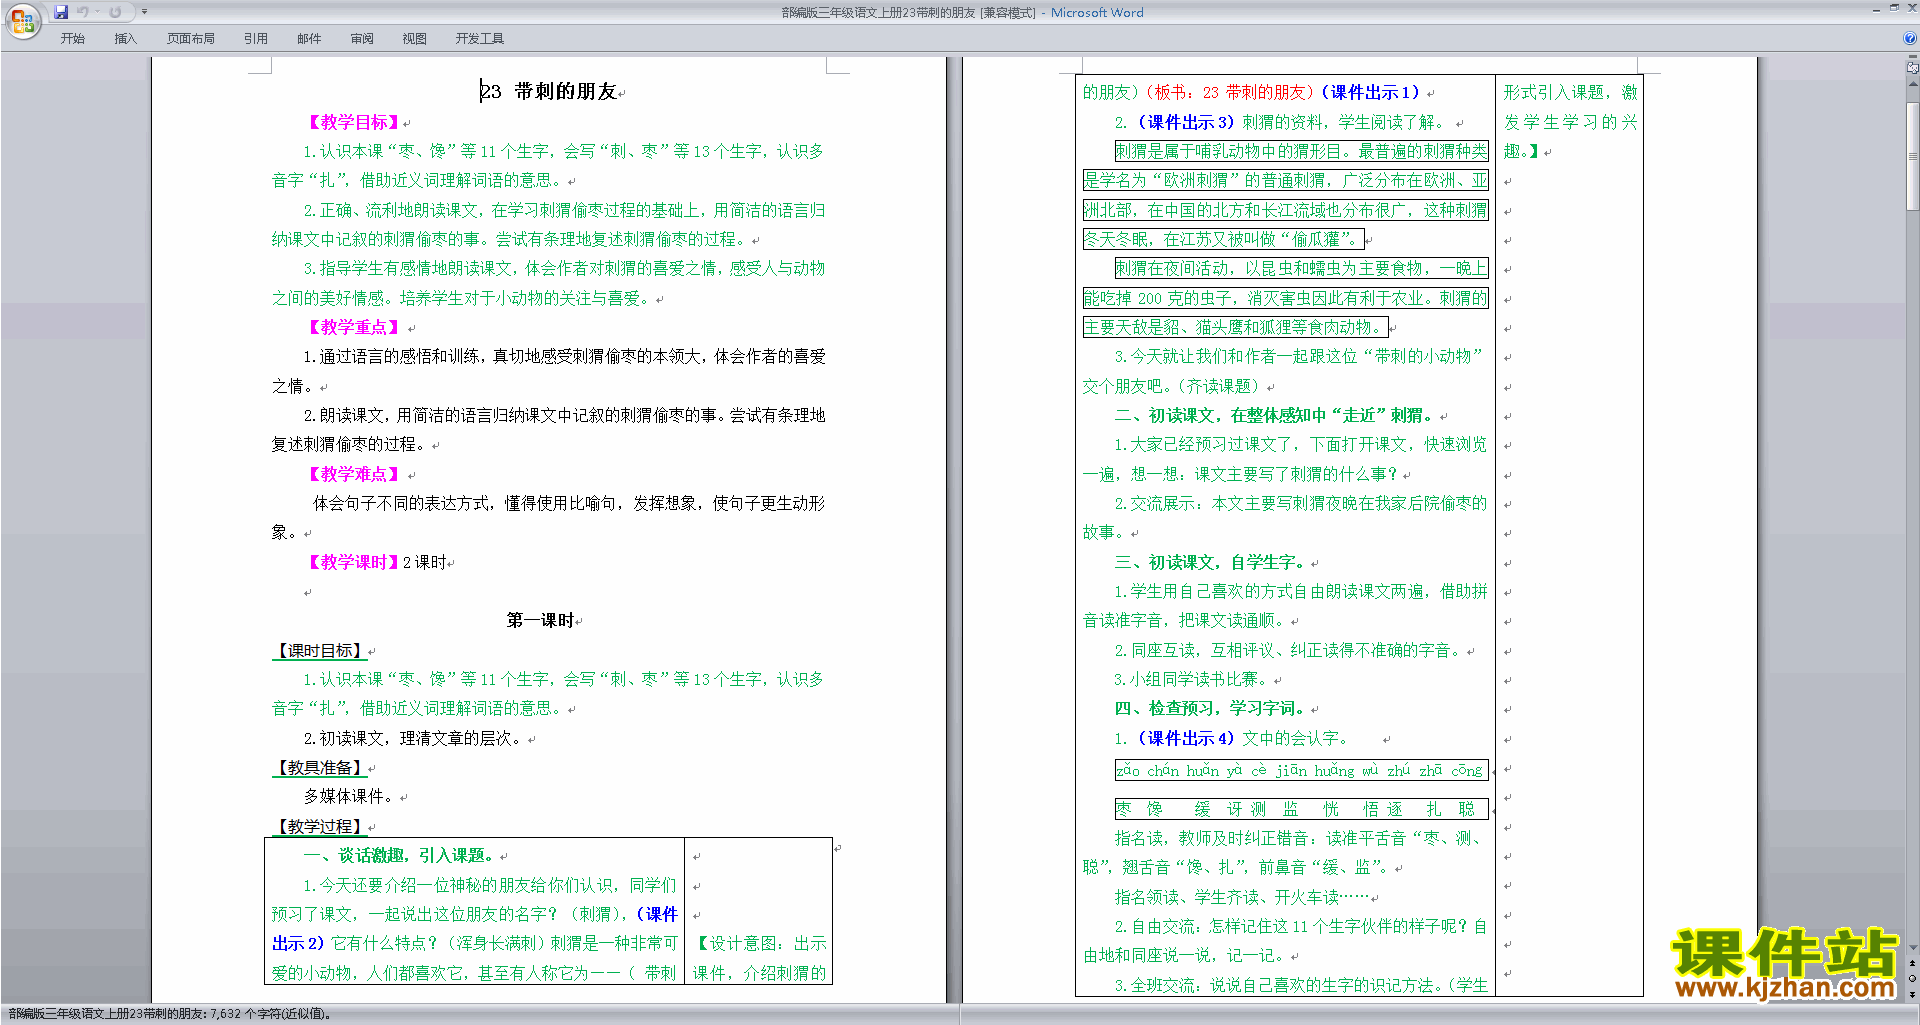This screenshot has width=1920, height=1025.
Task: Click the 【教学目标】 heading
Action: (354, 122)
